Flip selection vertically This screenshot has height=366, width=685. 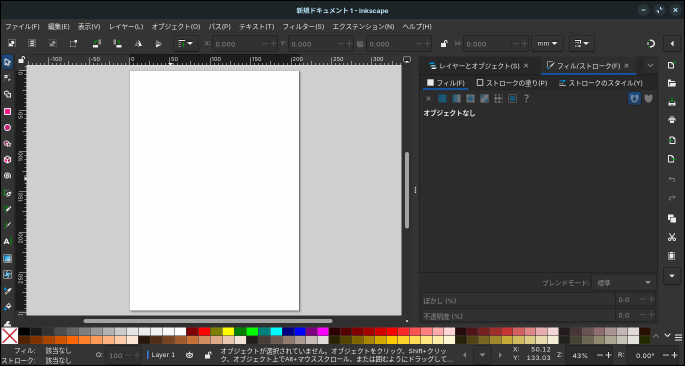click(158, 44)
